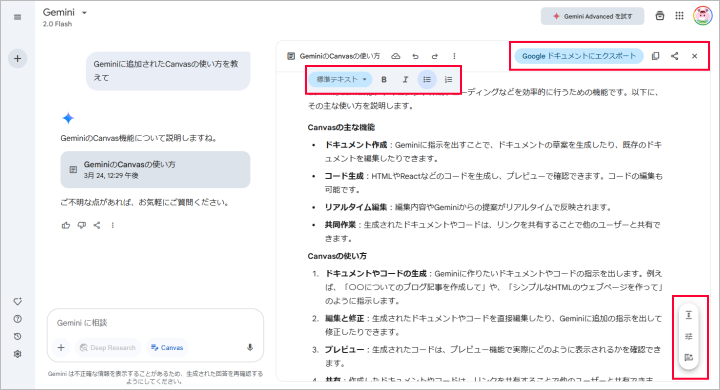Share the canvas document
The image size is (720, 390).
point(675,56)
